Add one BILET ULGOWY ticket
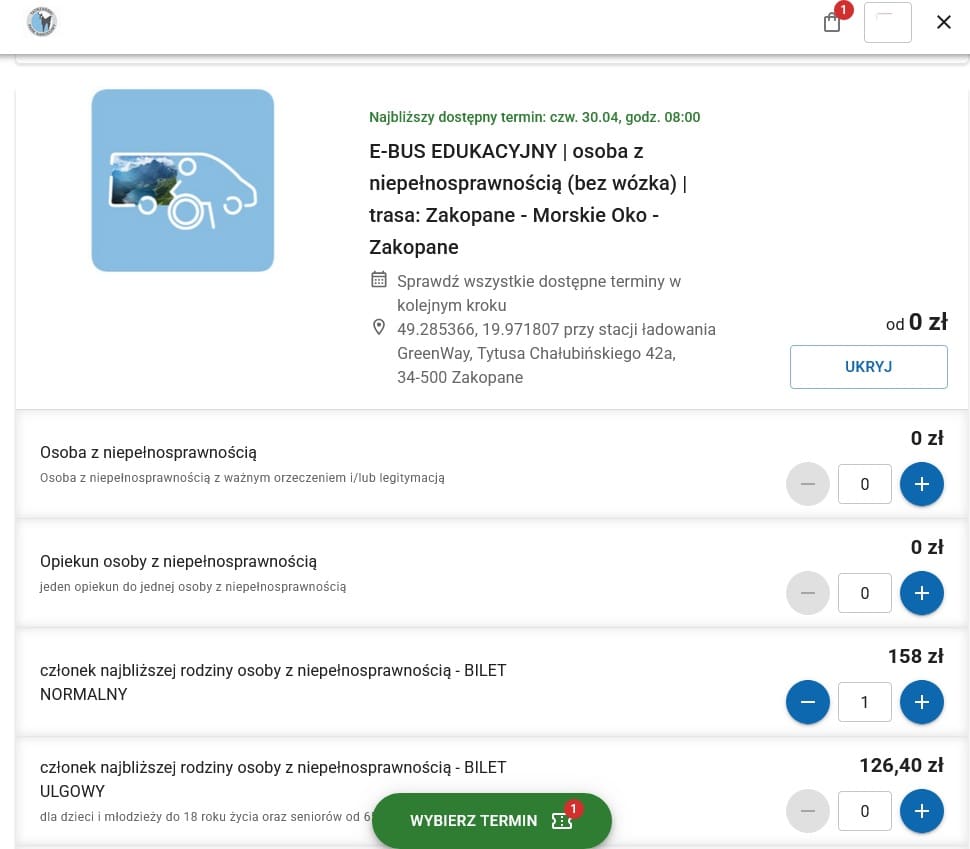 pos(921,811)
